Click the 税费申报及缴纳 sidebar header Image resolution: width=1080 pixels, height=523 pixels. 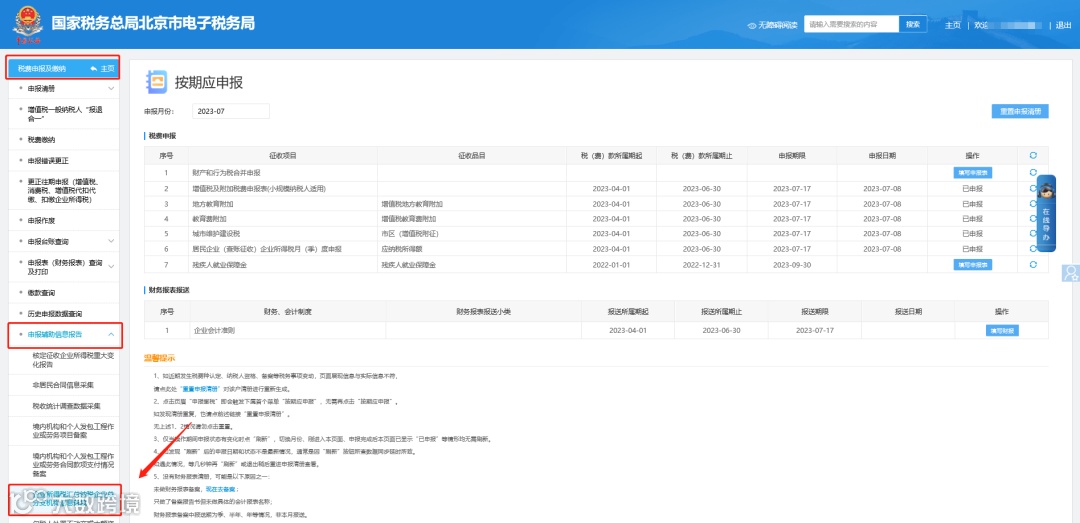pos(42,68)
